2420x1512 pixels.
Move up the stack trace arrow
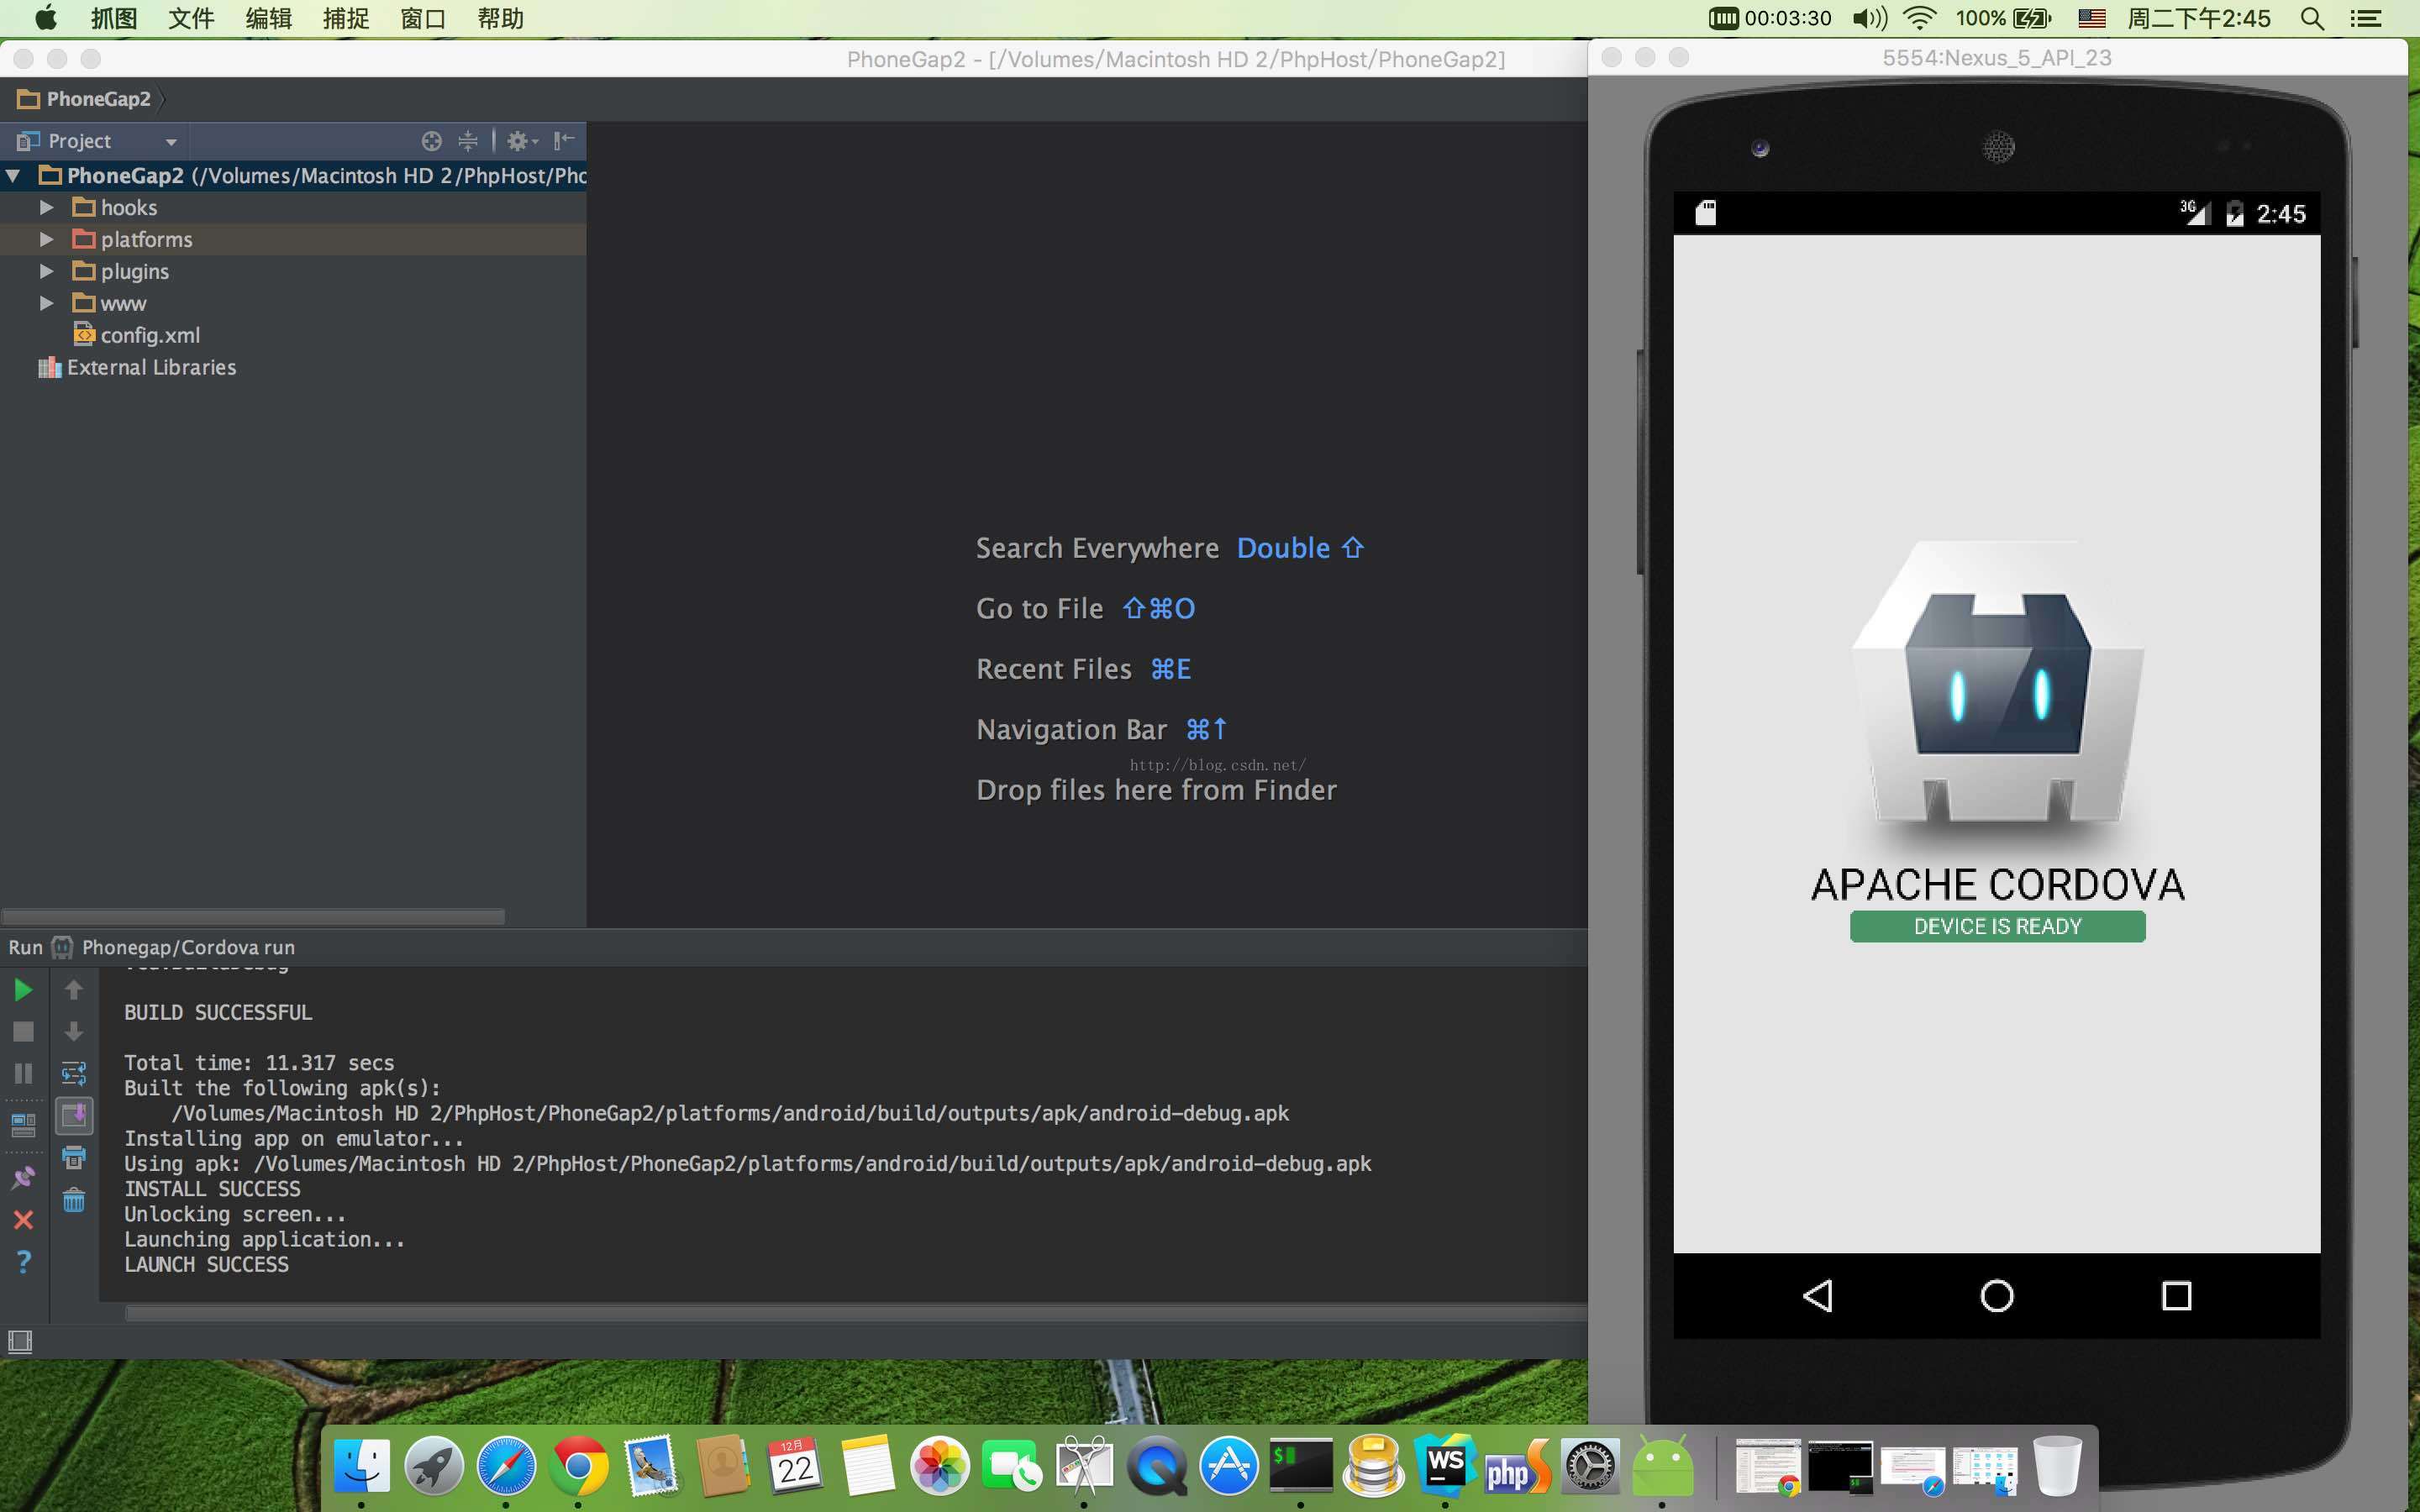tap(73, 990)
